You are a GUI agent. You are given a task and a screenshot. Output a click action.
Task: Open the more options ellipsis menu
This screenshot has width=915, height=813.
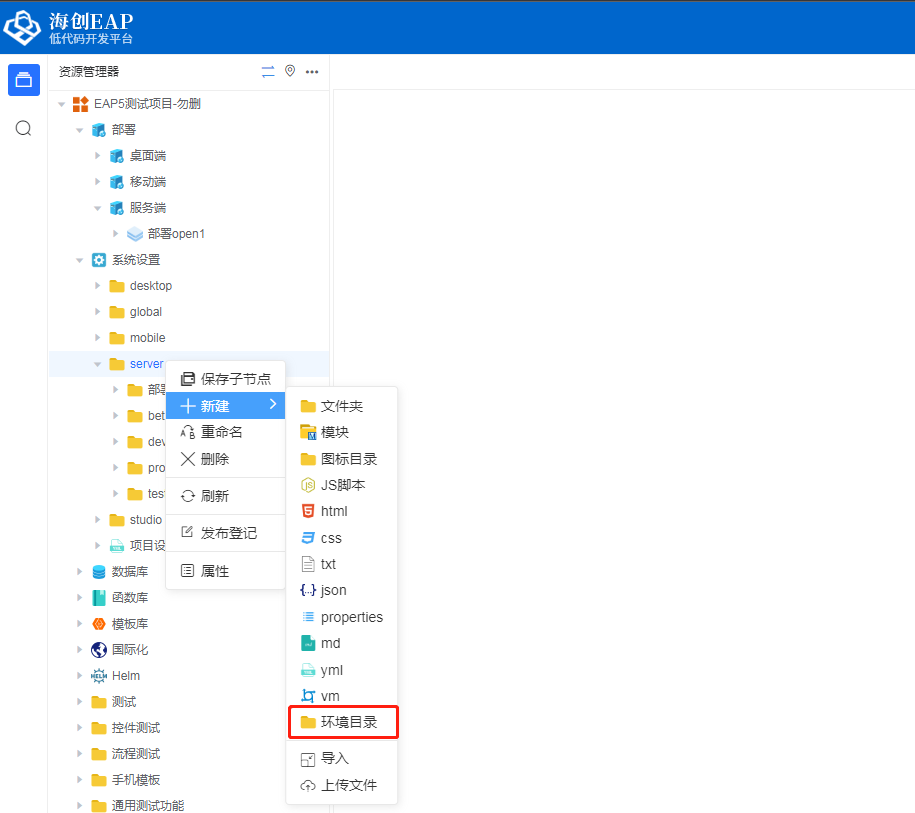coord(312,72)
